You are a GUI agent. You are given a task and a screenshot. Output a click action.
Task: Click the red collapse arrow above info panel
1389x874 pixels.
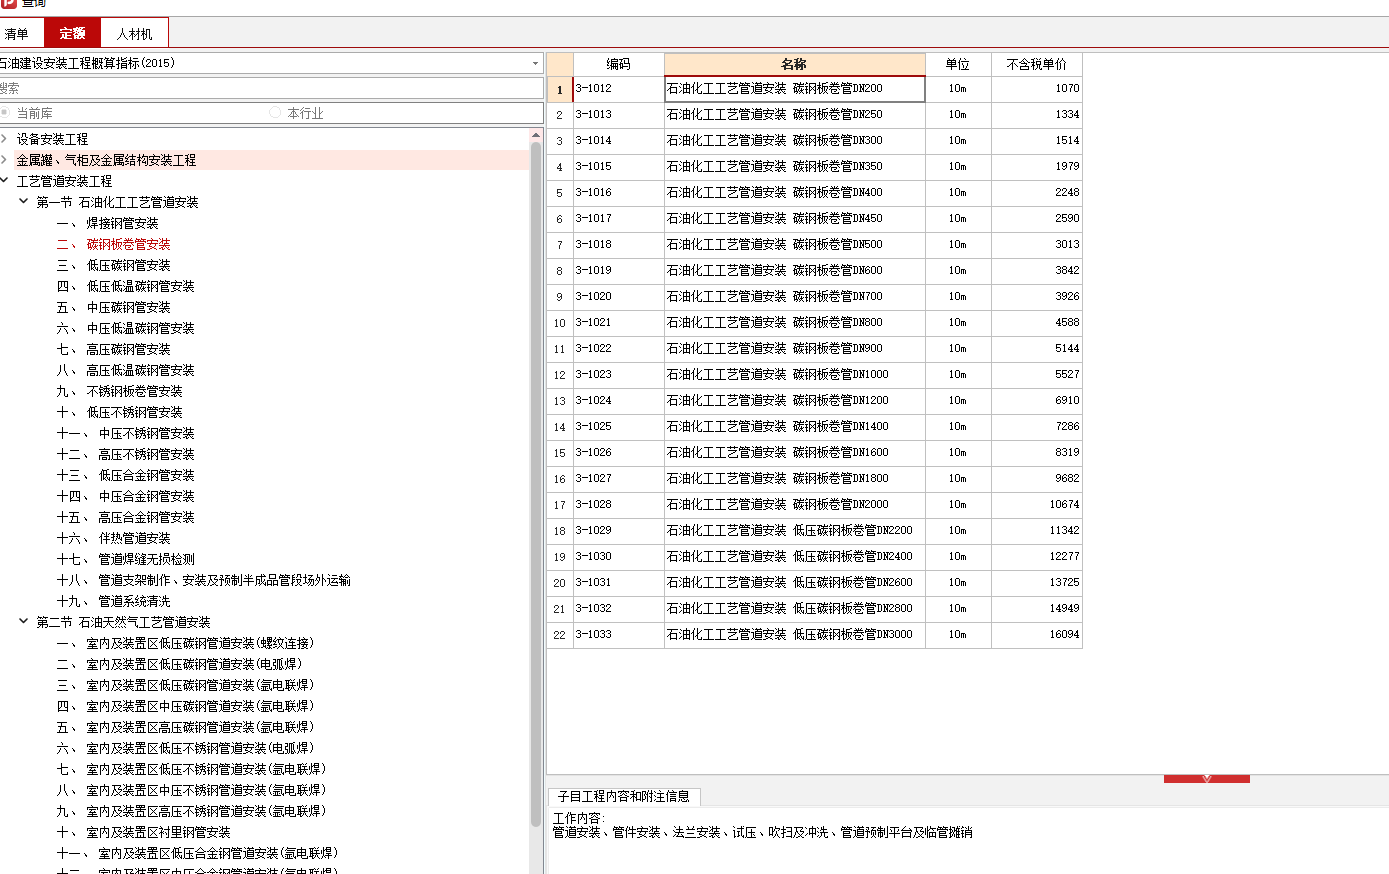(1206, 778)
